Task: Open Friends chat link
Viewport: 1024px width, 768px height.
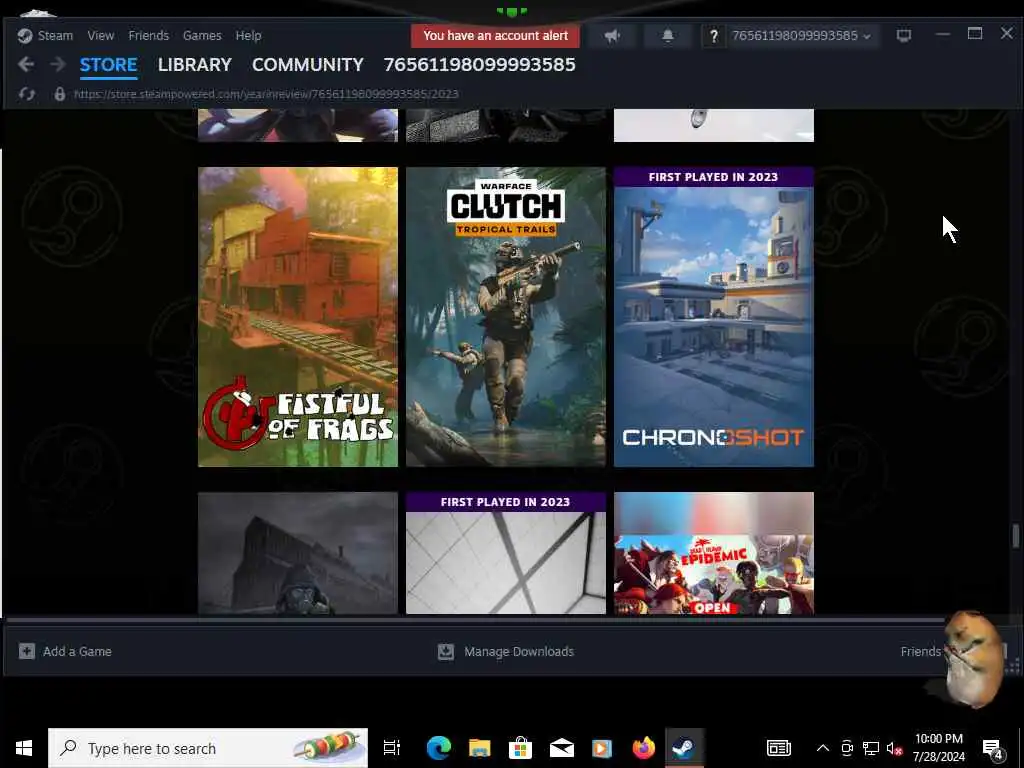Action: pos(921,651)
